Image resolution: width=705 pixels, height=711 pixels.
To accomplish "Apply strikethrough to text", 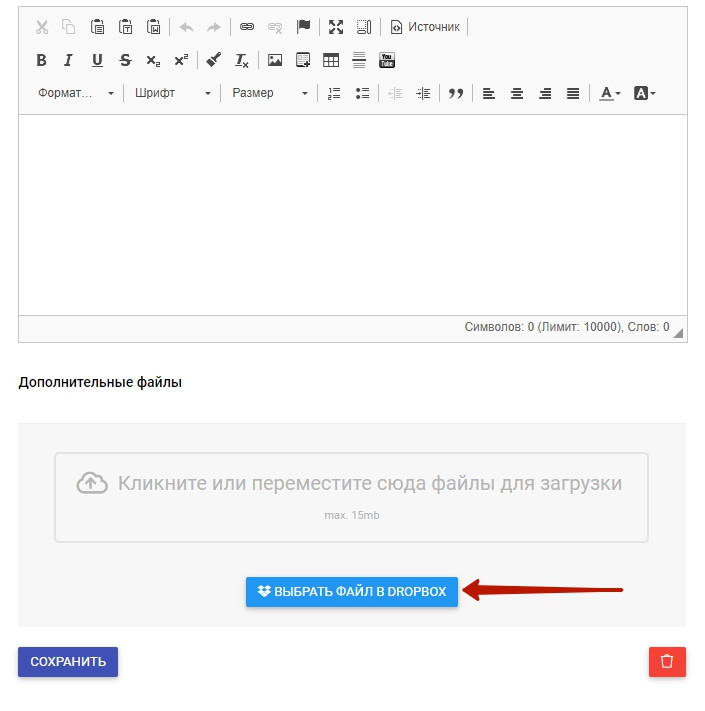I will (125, 60).
